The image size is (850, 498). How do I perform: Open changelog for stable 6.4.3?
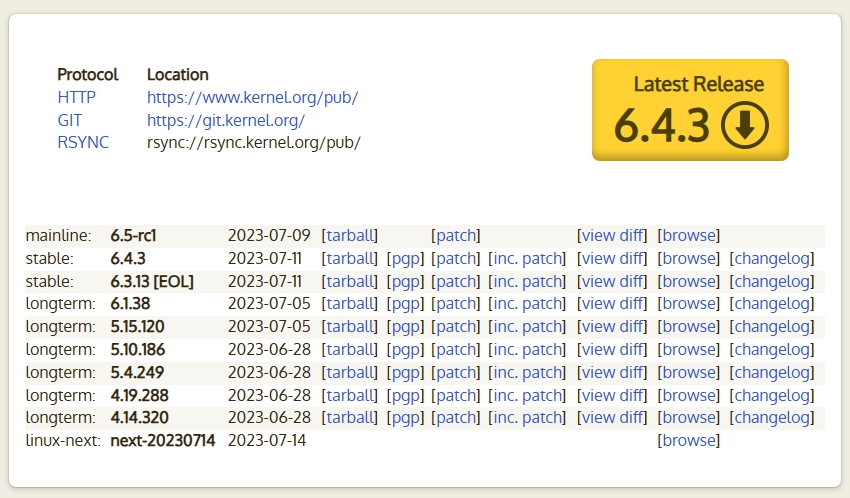point(772,259)
